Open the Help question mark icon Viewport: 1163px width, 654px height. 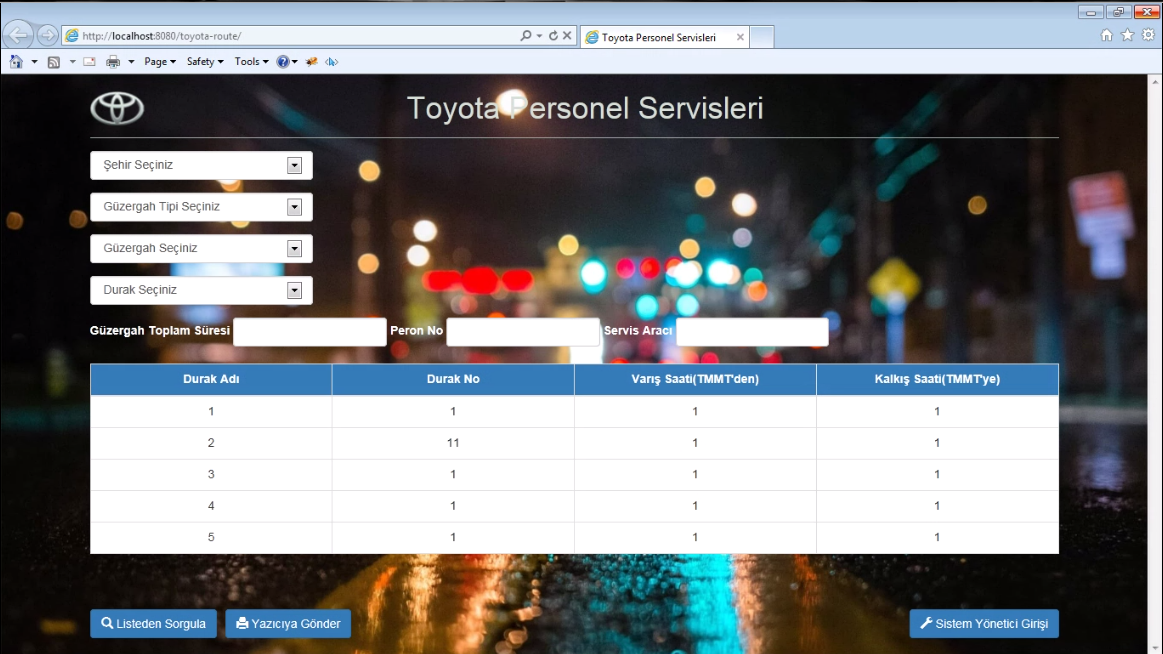(x=283, y=62)
